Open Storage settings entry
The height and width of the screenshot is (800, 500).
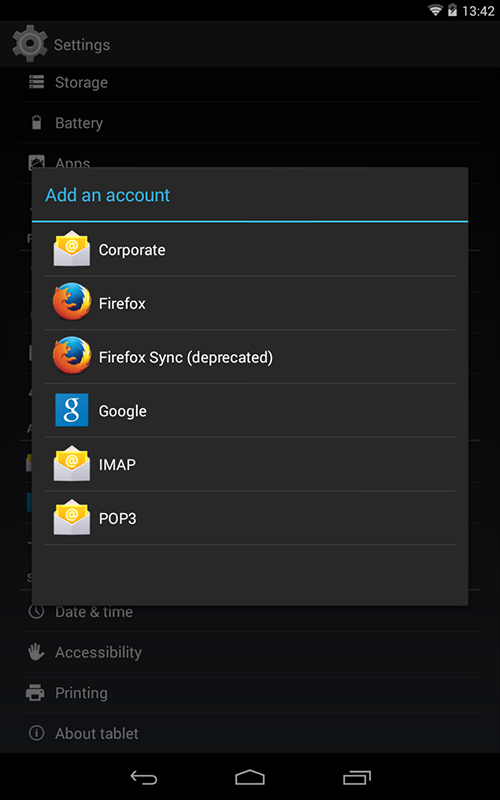[x=250, y=82]
